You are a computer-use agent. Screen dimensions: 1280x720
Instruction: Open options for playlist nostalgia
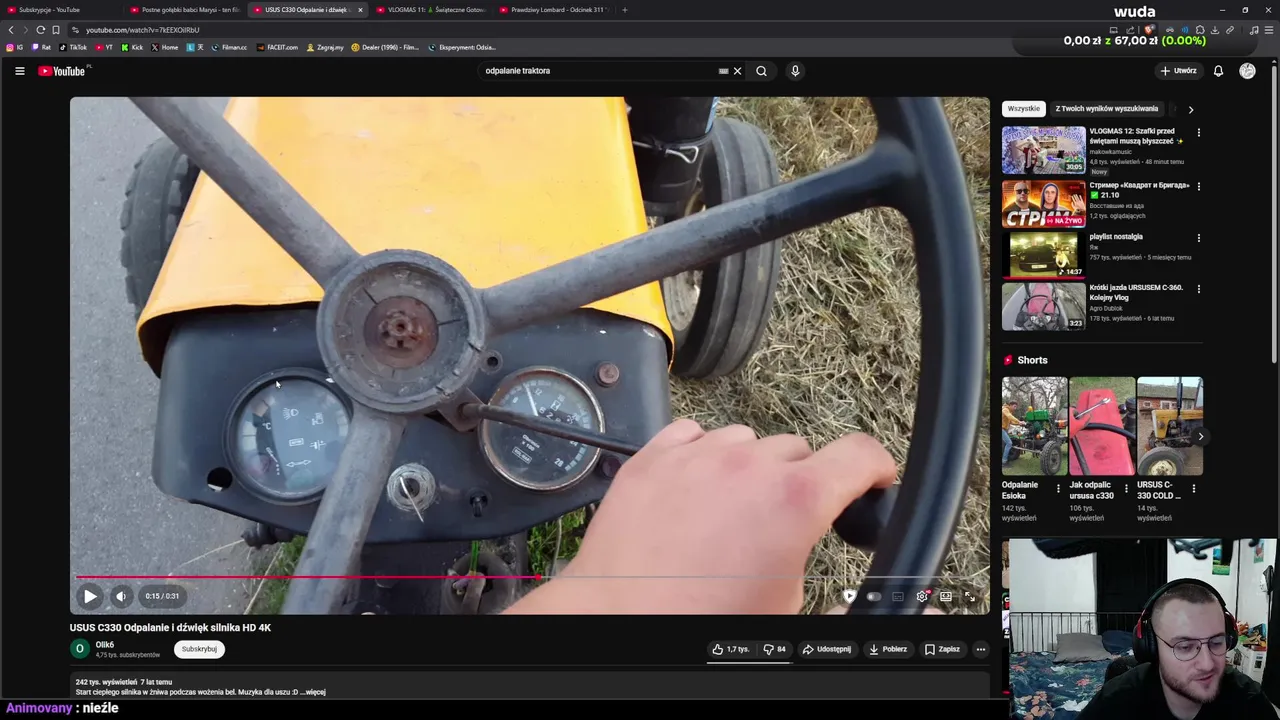tap(1198, 238)
